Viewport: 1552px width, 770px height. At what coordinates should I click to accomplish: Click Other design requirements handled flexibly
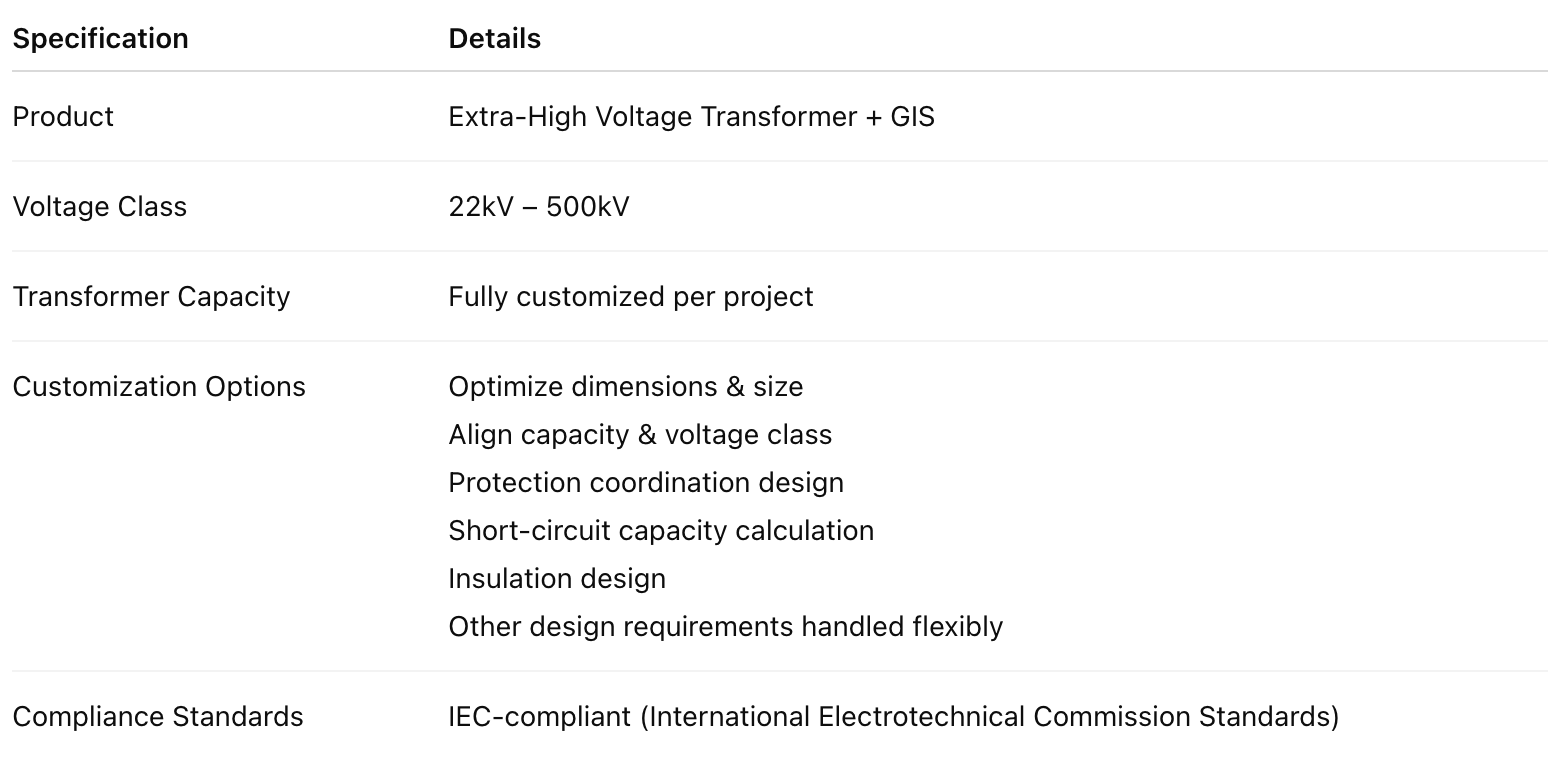[x=725, y=627]
